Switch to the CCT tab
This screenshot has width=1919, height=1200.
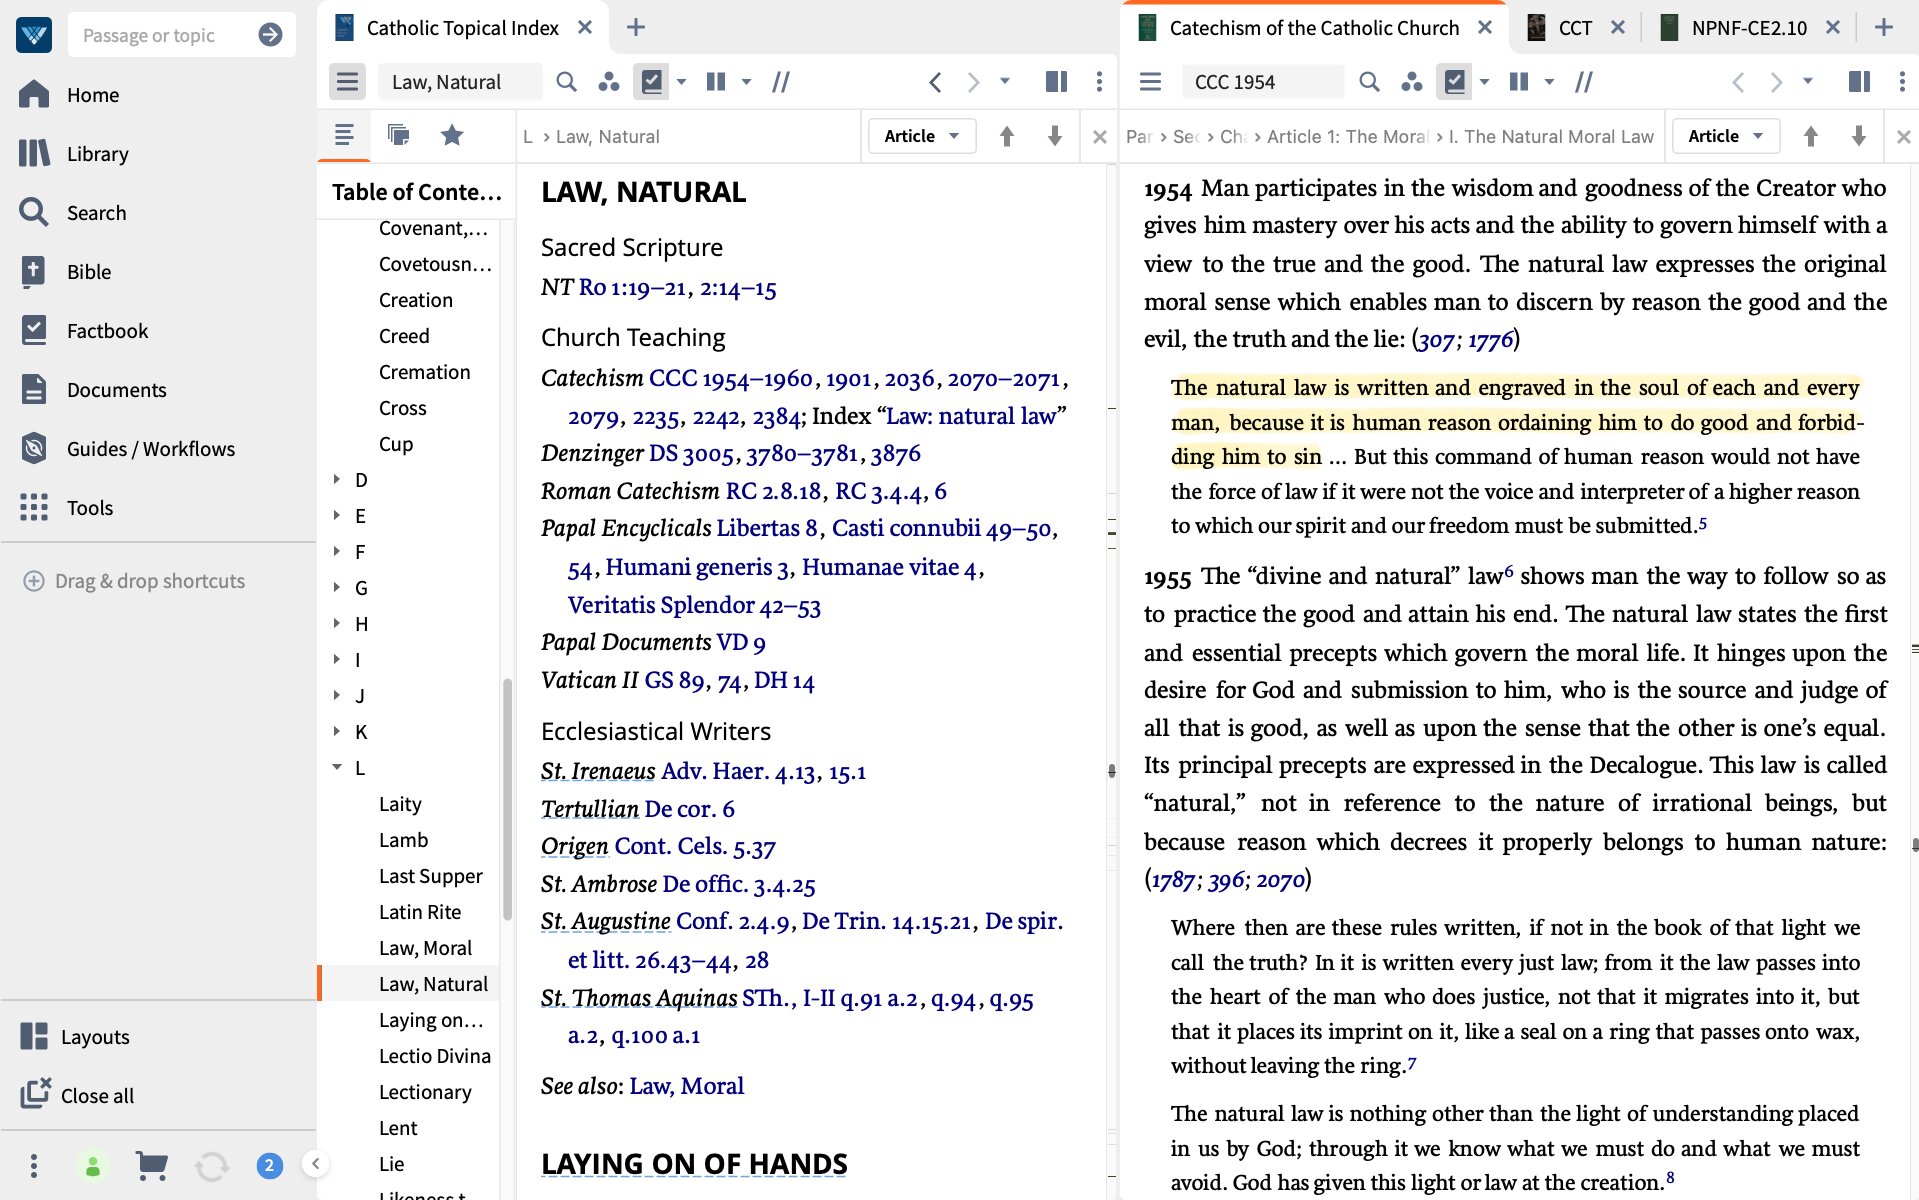click(x=1574, y=28)
